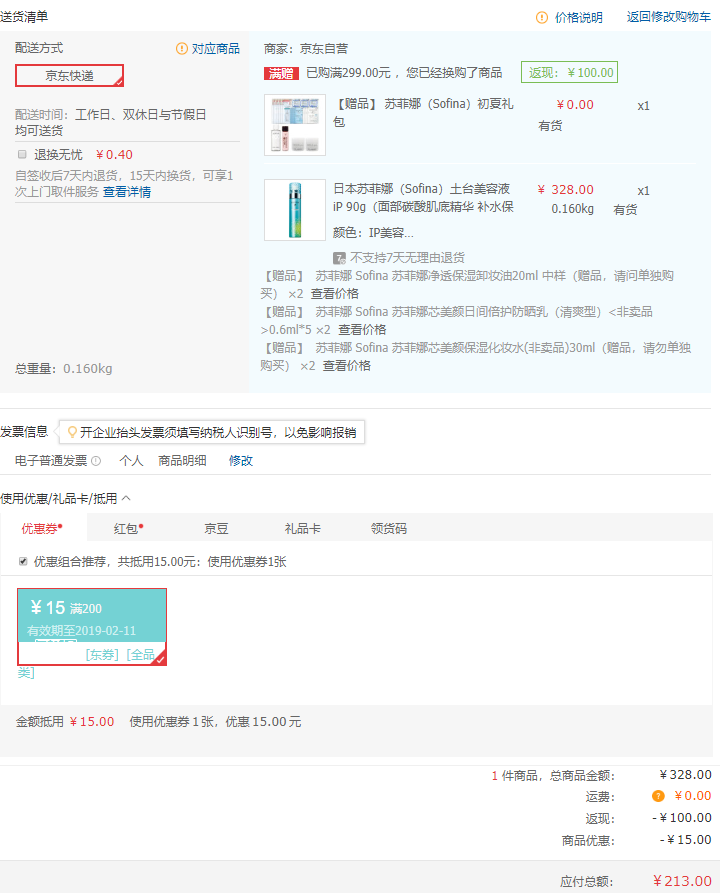The width and height of the screenshot is (720, 893).
Task: Click the orange 价格说明 info icon
Action: coord(542,18)
